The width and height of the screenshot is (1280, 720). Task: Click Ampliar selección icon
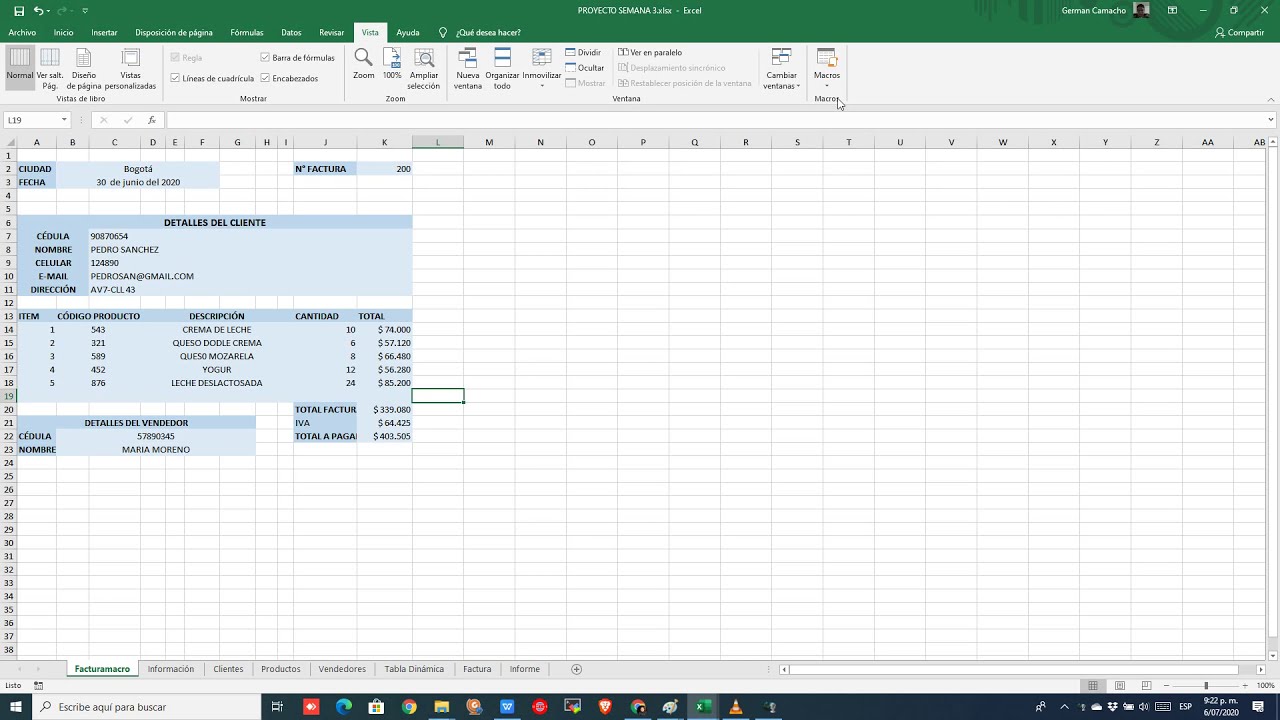click(x=424, y=69)
